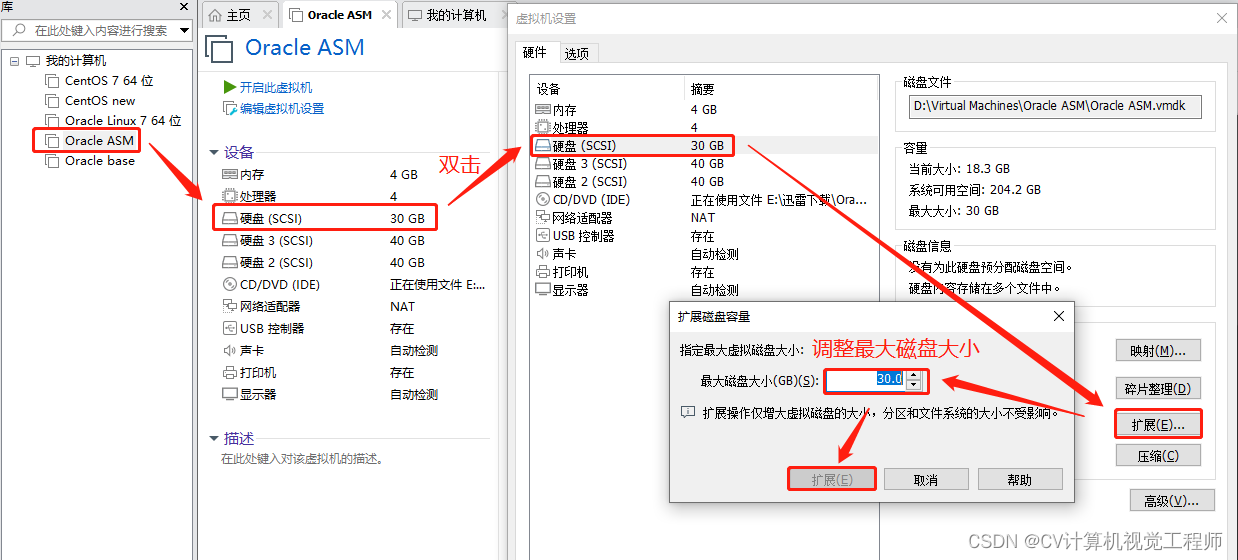
Task: Click the 声卡 icon in settings dialog list
Action: pyautogui.click(x=543, y=254)
